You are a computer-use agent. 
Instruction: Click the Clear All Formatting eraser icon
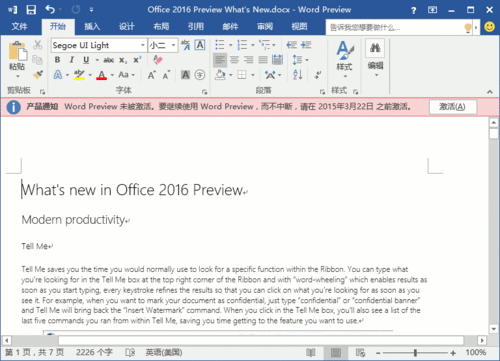coord(157,60)
